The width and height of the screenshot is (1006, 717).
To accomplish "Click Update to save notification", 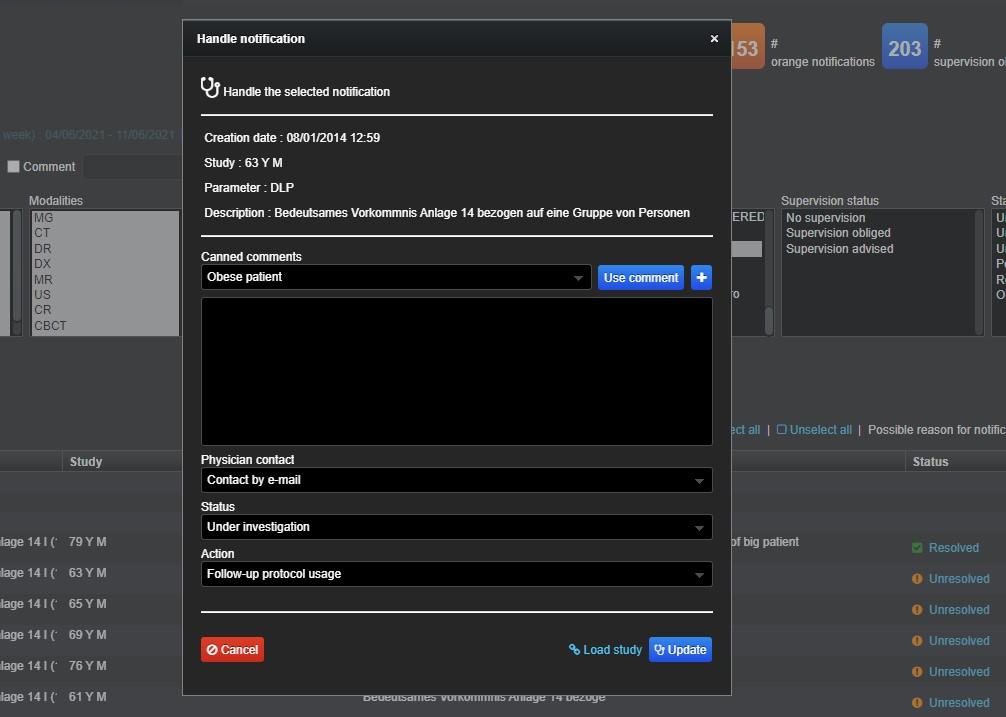I will 680,649.
